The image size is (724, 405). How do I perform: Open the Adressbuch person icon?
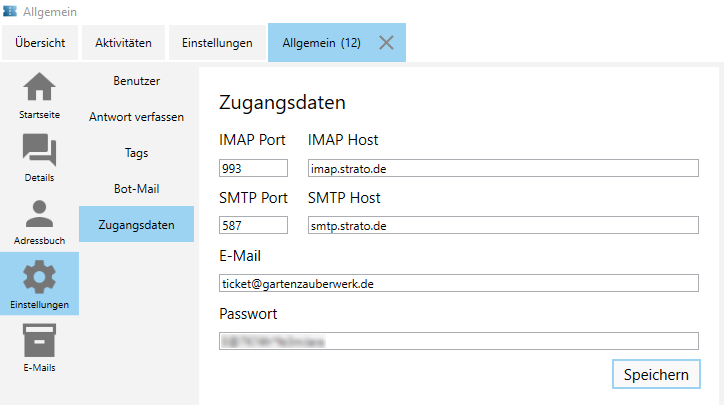pos(39,214)
